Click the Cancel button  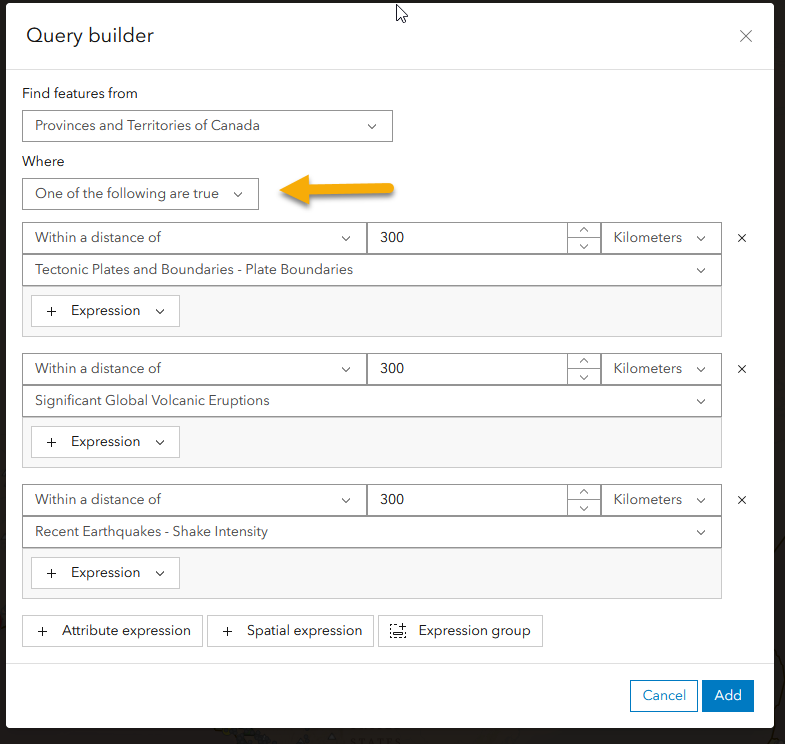[x=664, y=695]
